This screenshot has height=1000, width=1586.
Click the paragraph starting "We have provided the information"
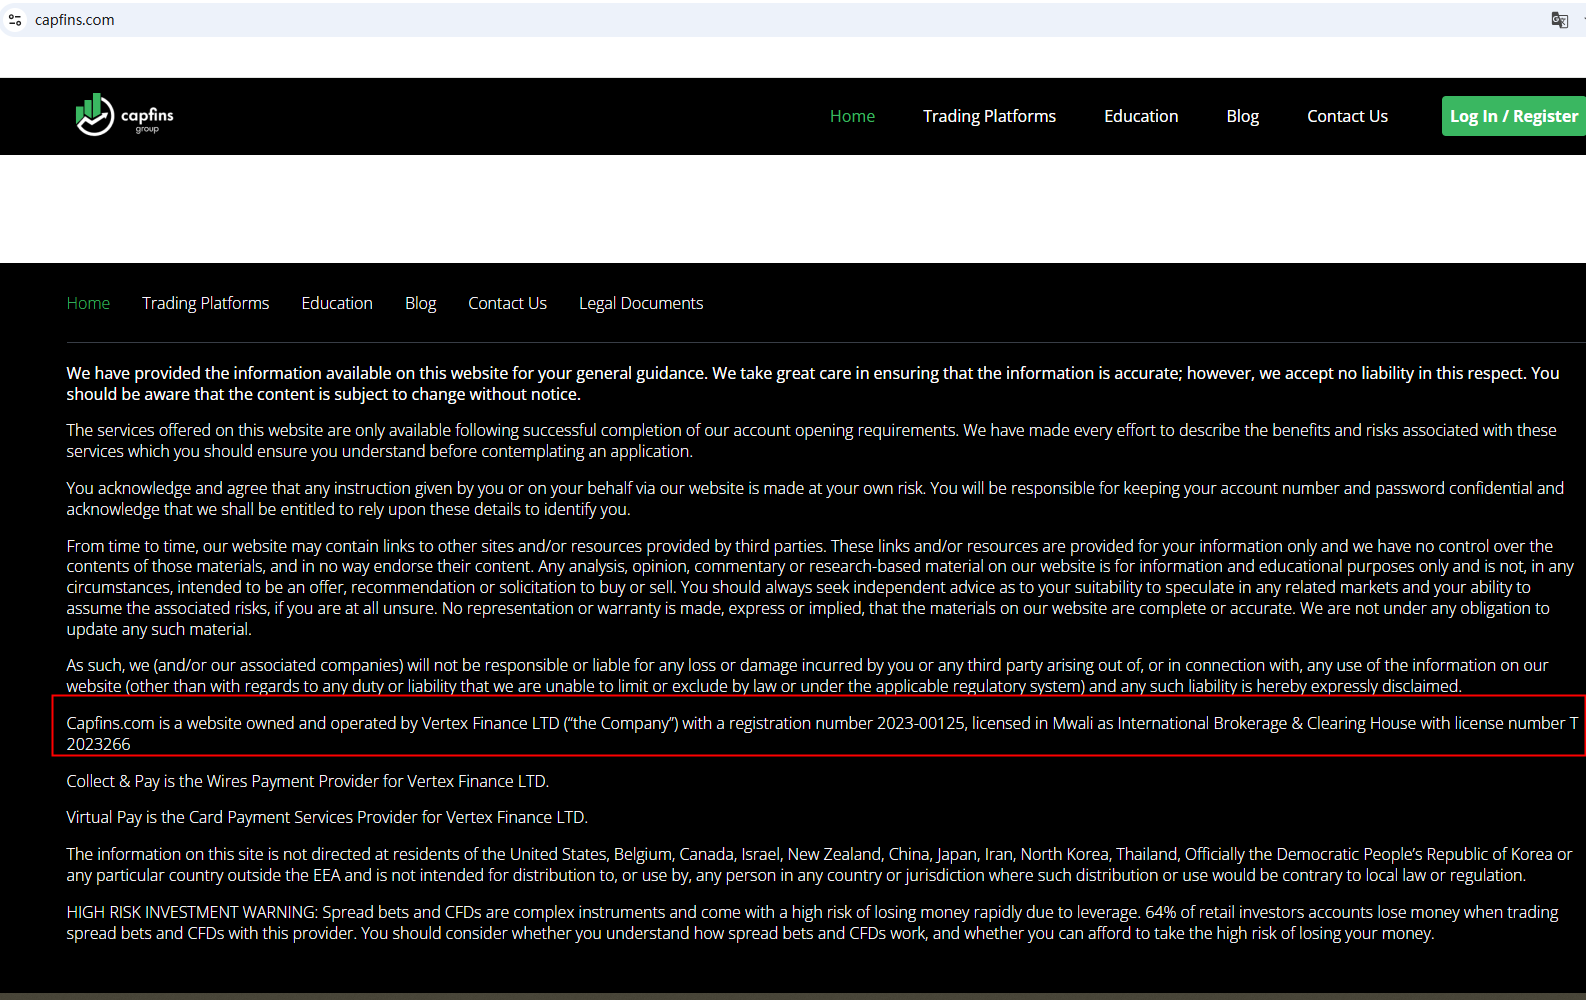[x=813, y=384]
